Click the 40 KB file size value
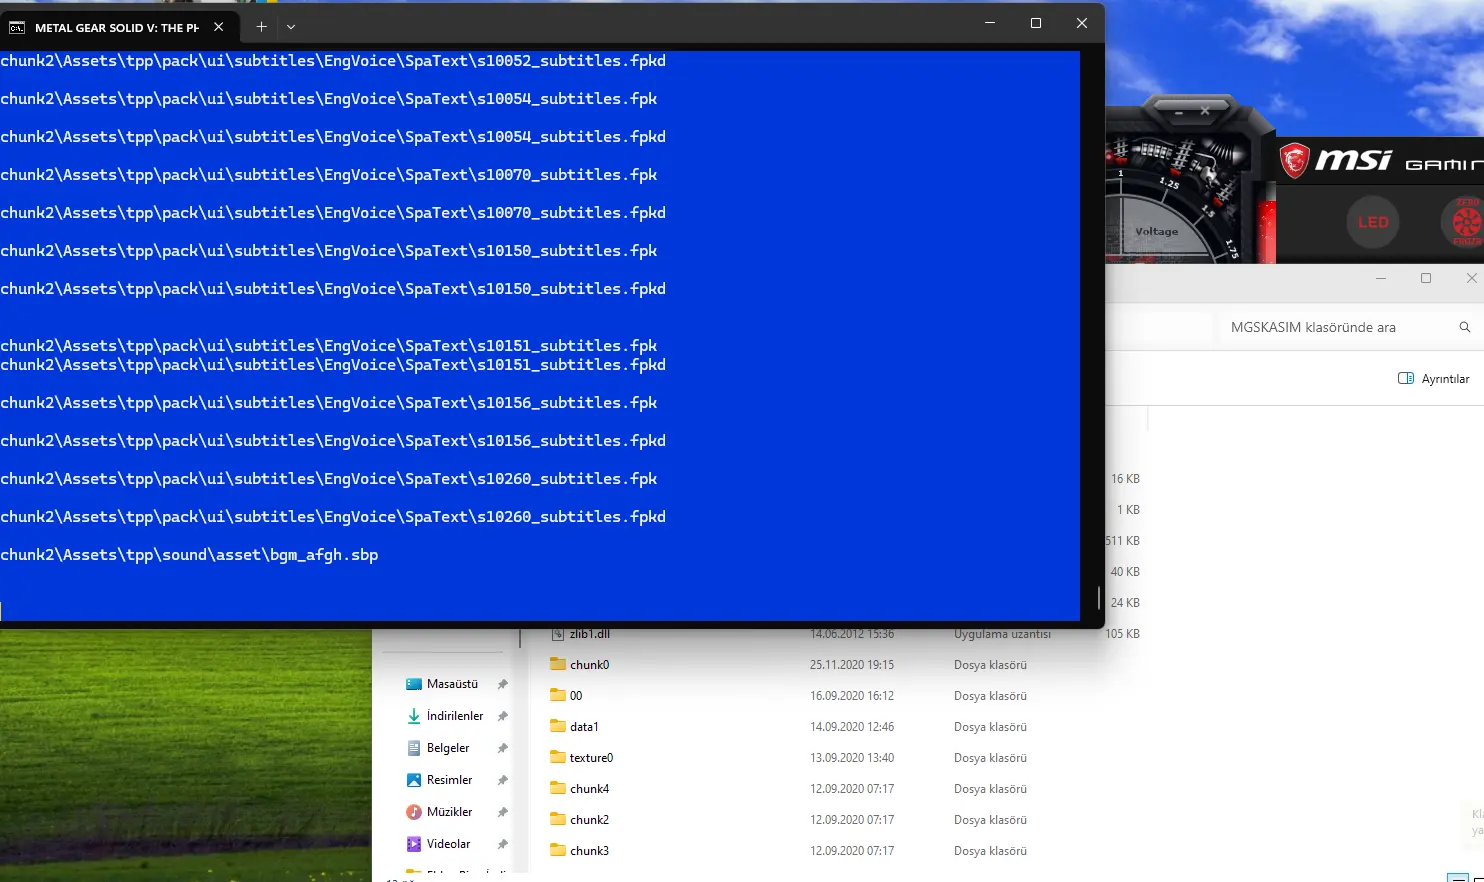The width and height of the screenshot is (1484, 882). (1125, 572)
